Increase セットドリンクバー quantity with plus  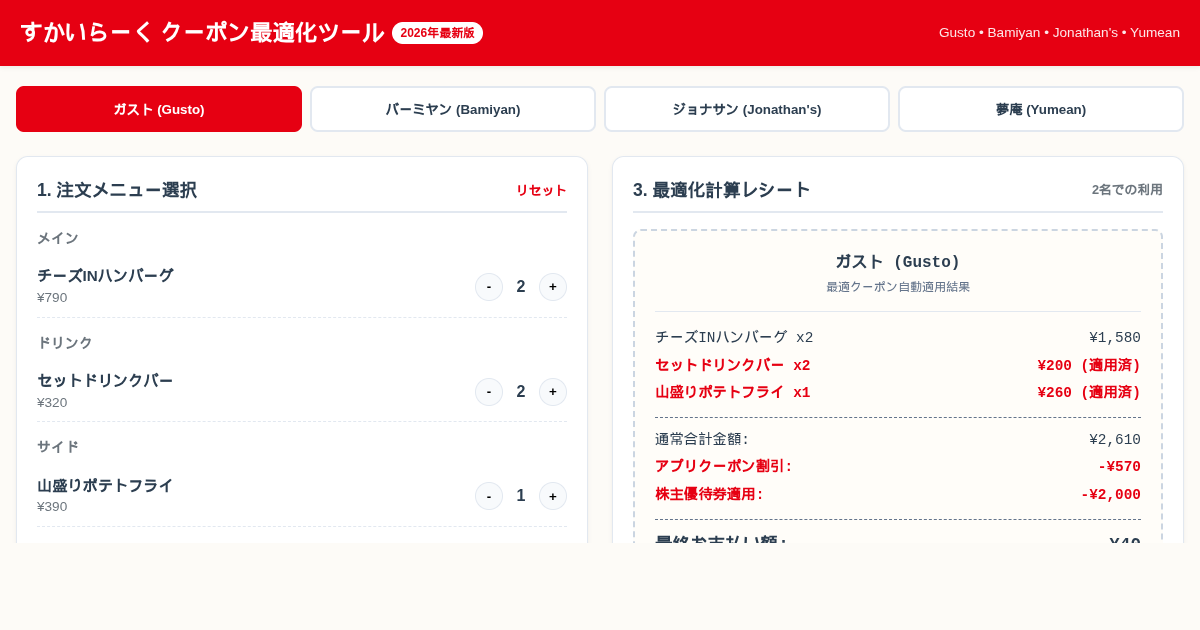point(553,392)
